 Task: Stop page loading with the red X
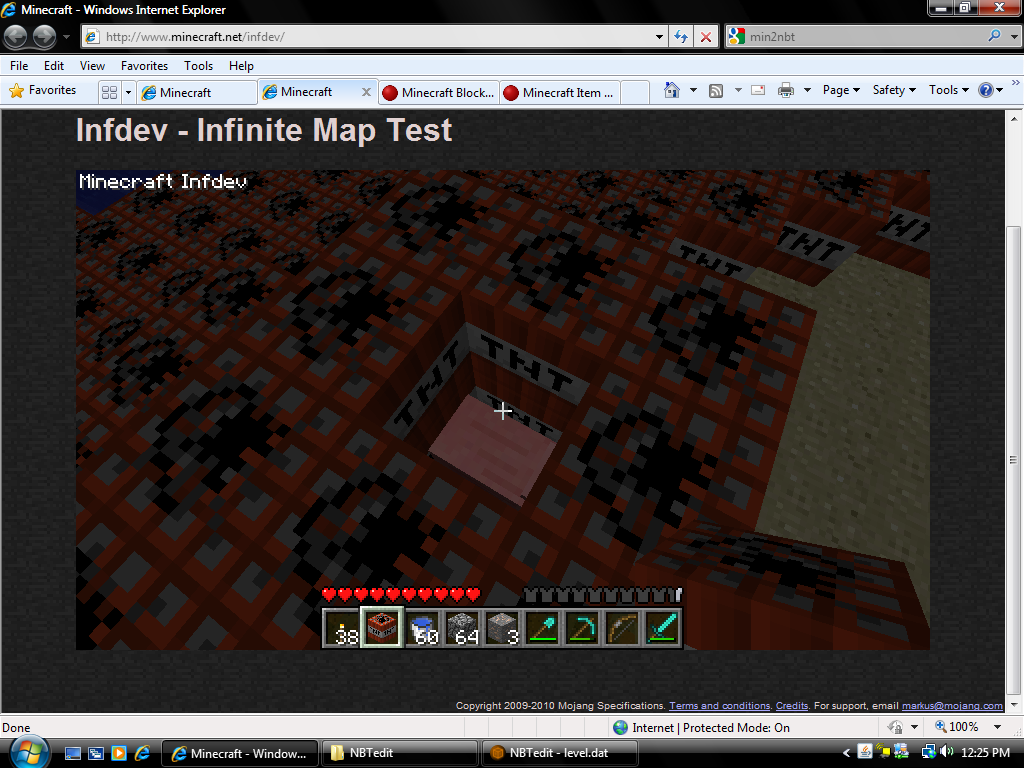pos(706,37)
